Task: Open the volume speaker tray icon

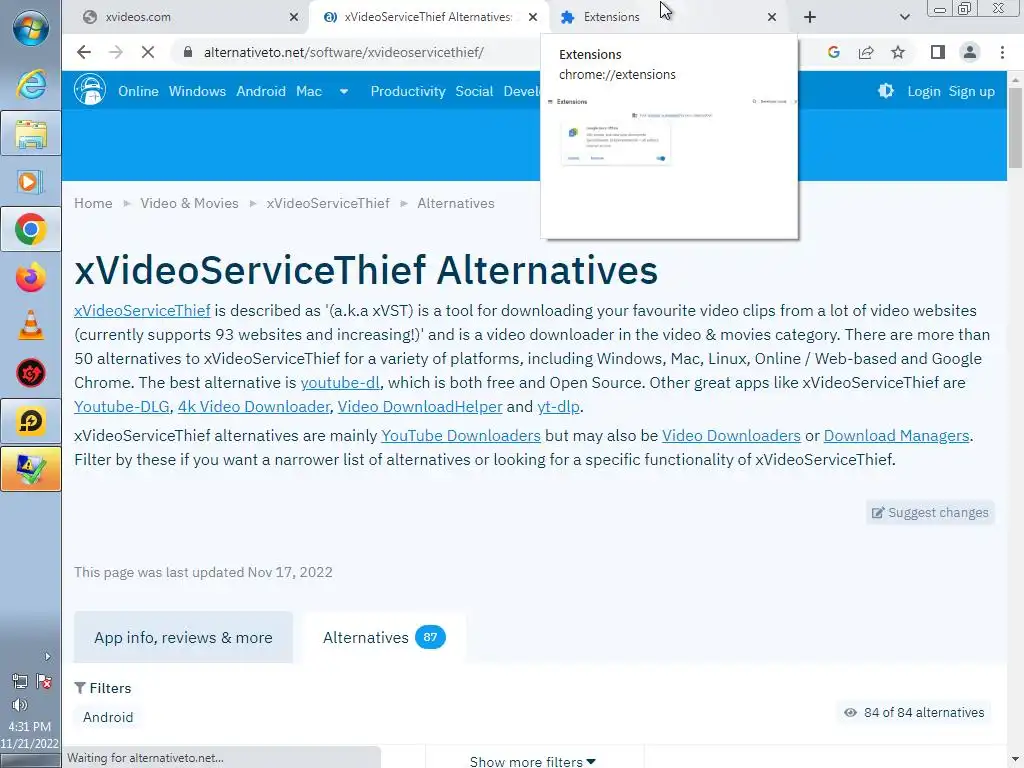Action: click(20, 705)
